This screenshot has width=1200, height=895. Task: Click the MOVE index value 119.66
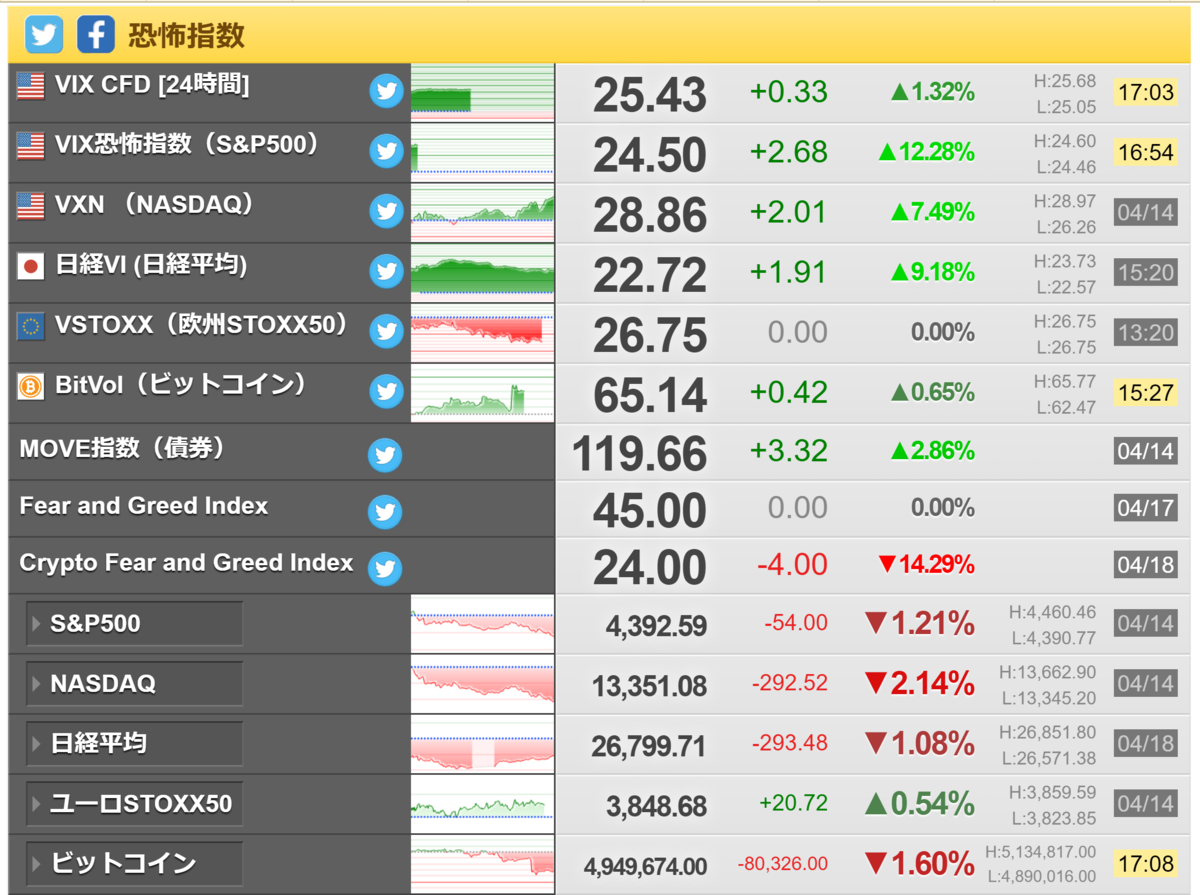click(640, 455)
